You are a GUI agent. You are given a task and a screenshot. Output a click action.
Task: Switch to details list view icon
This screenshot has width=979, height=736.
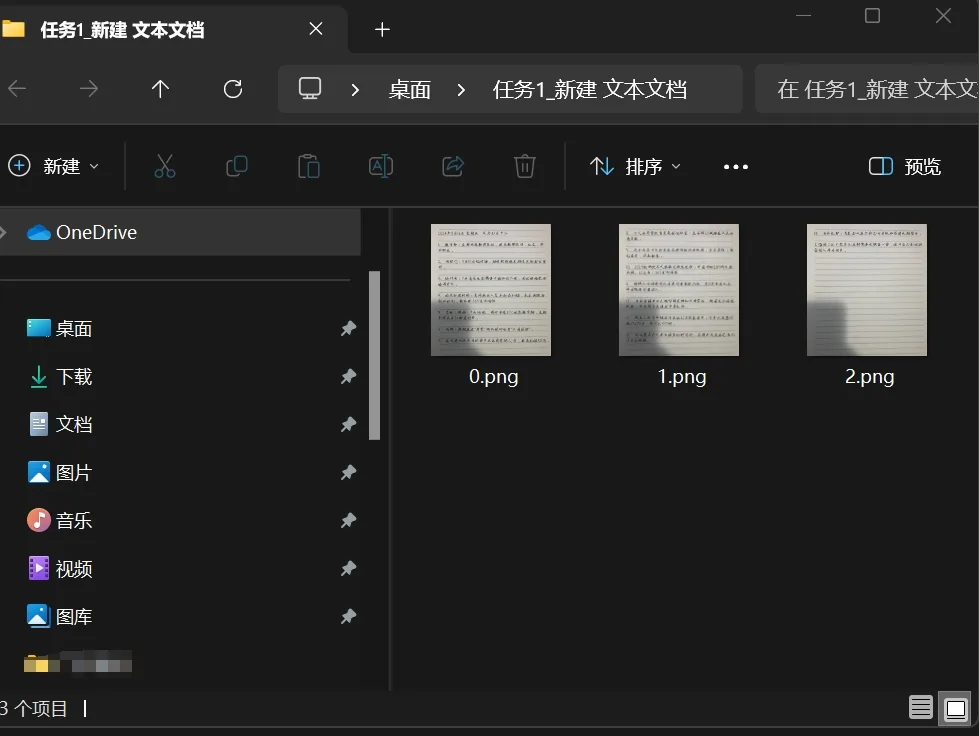tap(920, 708)
